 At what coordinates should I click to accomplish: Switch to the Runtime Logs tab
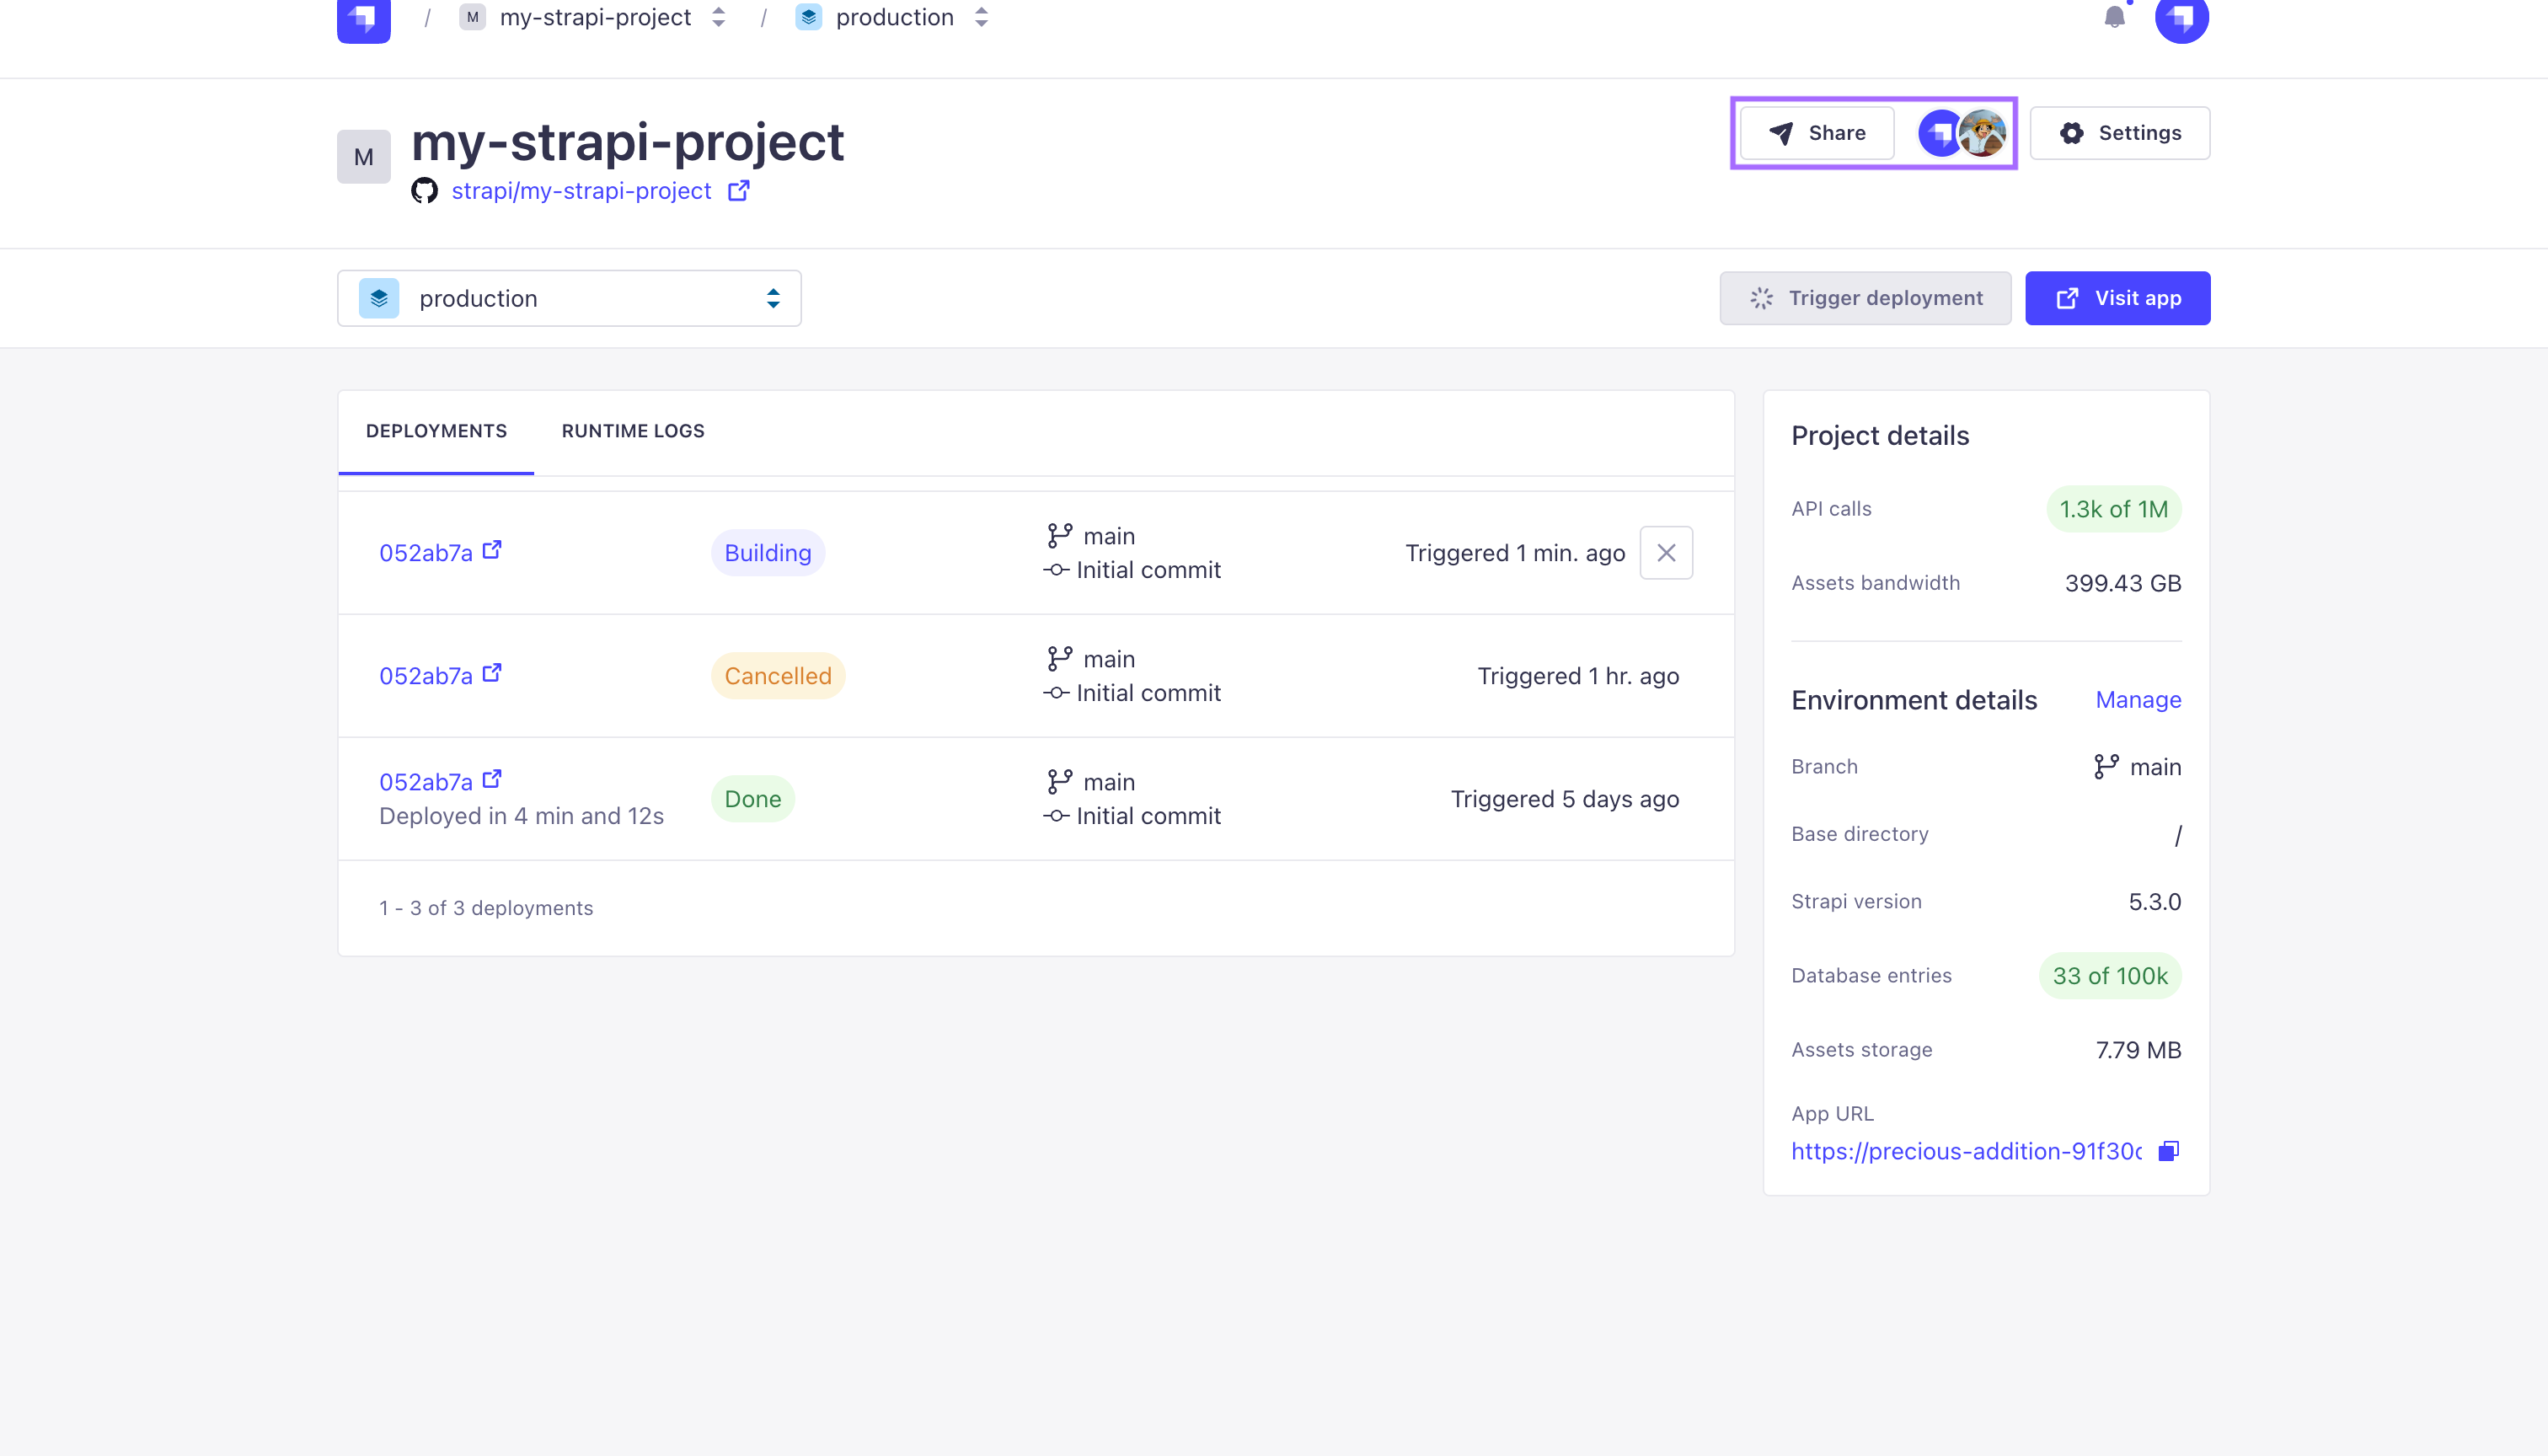point(633,431)
